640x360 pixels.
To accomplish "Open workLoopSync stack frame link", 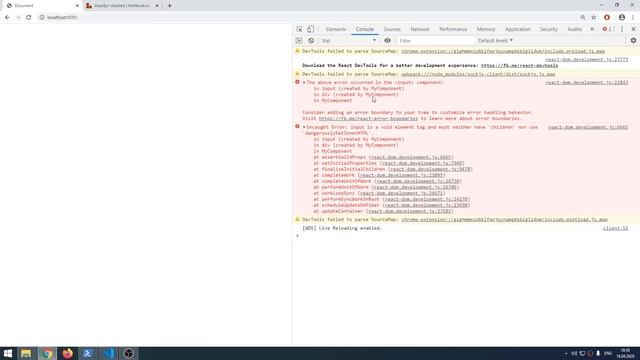I will 401,193.
